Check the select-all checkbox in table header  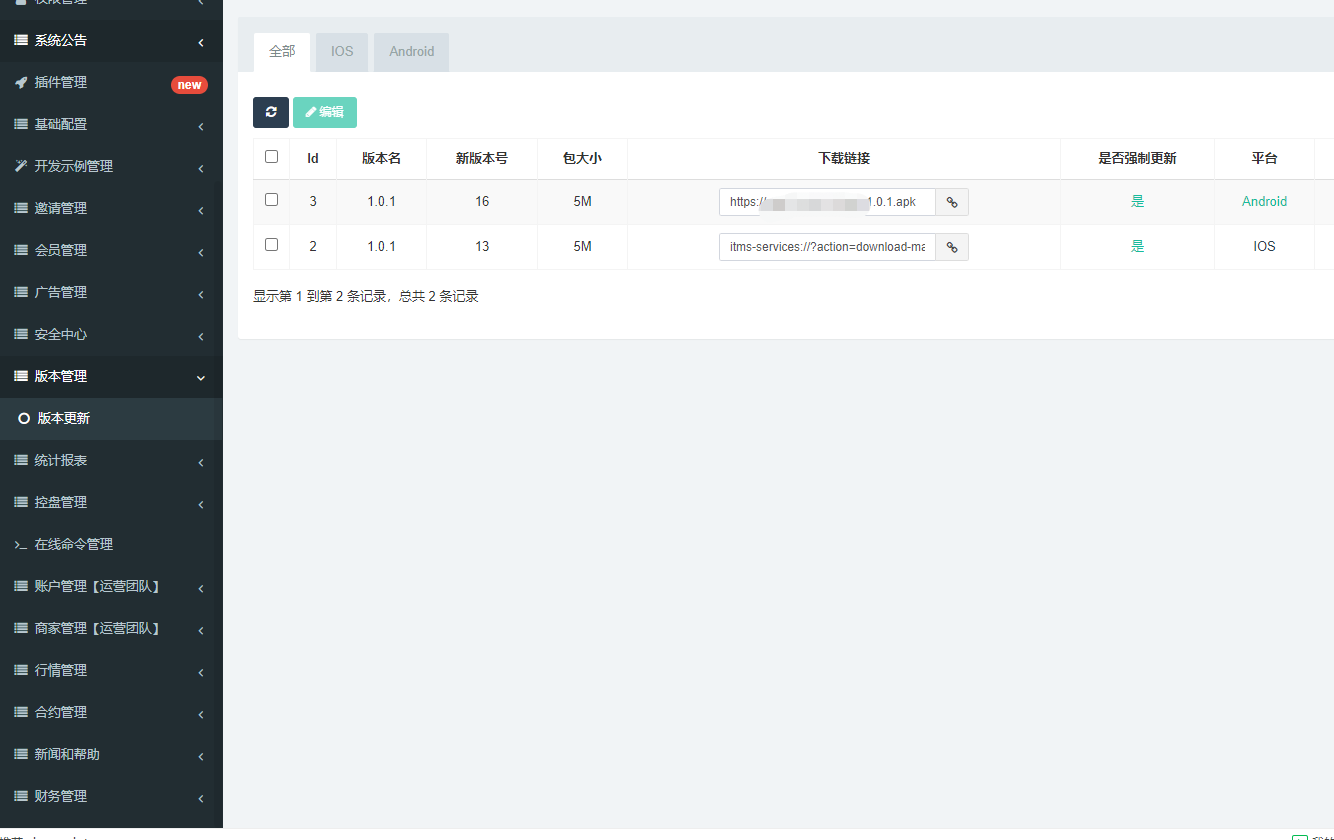[270, 157]
